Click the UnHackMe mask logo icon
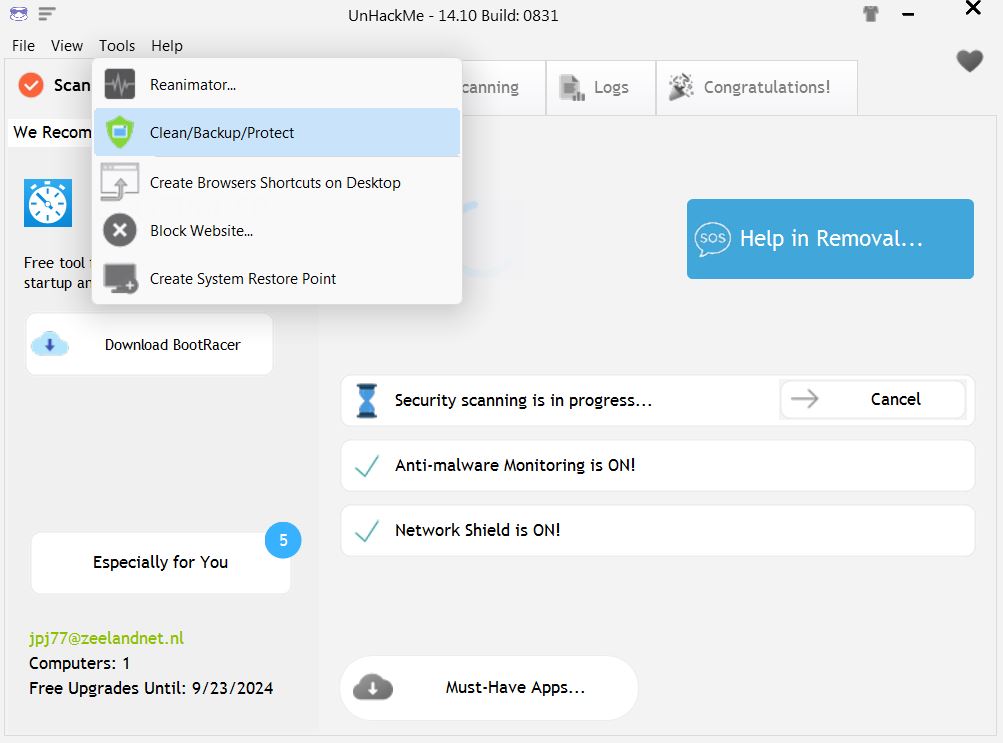The width and height of the screenshot is (1003, 743). 19,13
